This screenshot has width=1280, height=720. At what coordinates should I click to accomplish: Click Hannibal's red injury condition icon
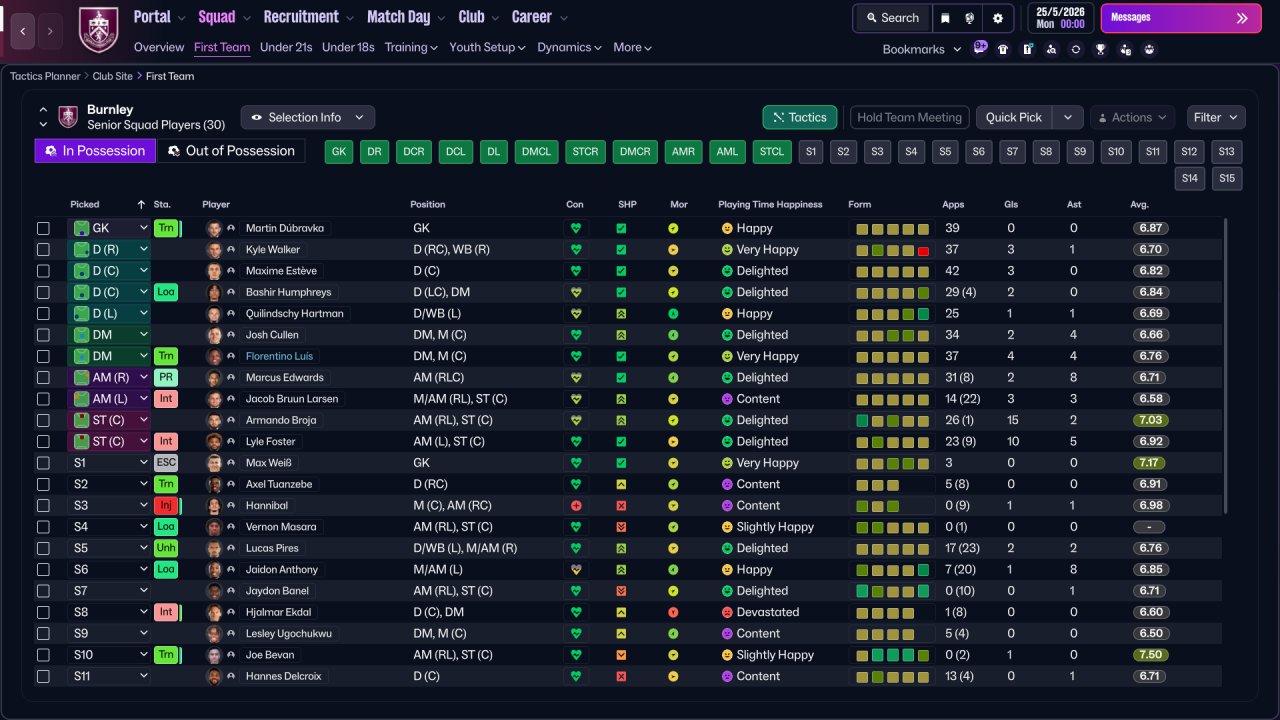click(575, 506)
